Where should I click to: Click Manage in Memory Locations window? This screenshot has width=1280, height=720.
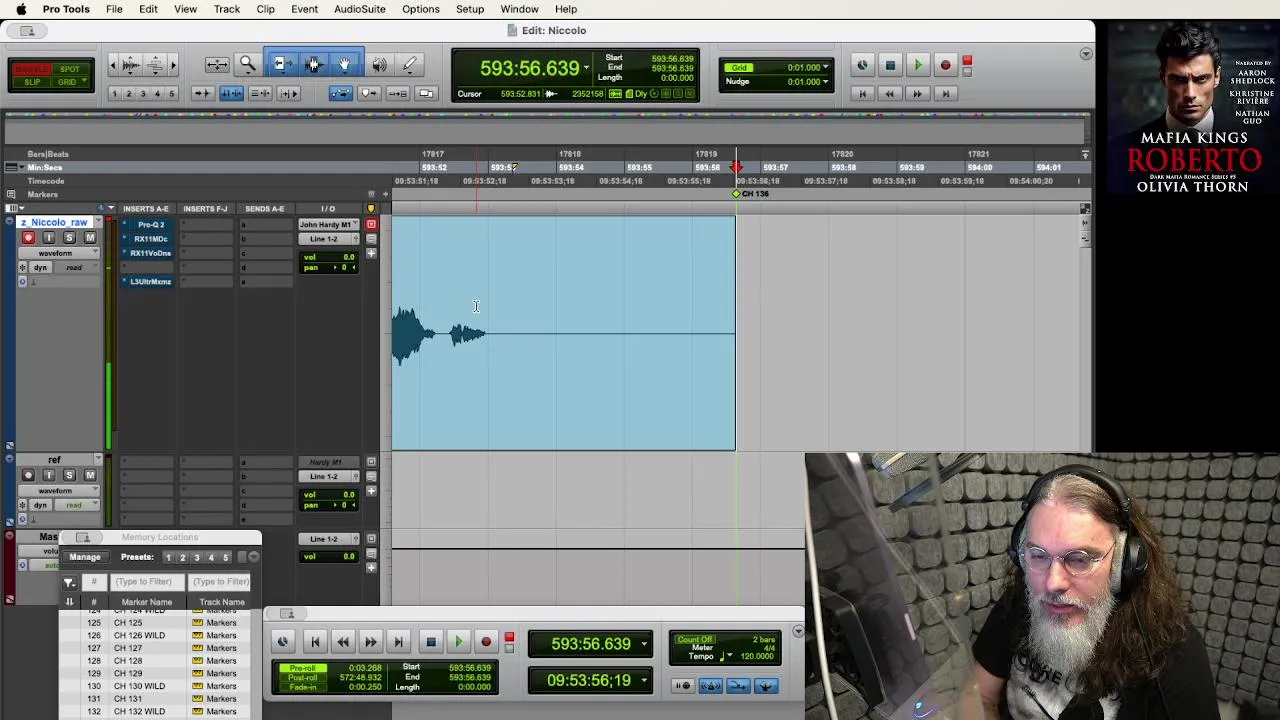(85, 557)
